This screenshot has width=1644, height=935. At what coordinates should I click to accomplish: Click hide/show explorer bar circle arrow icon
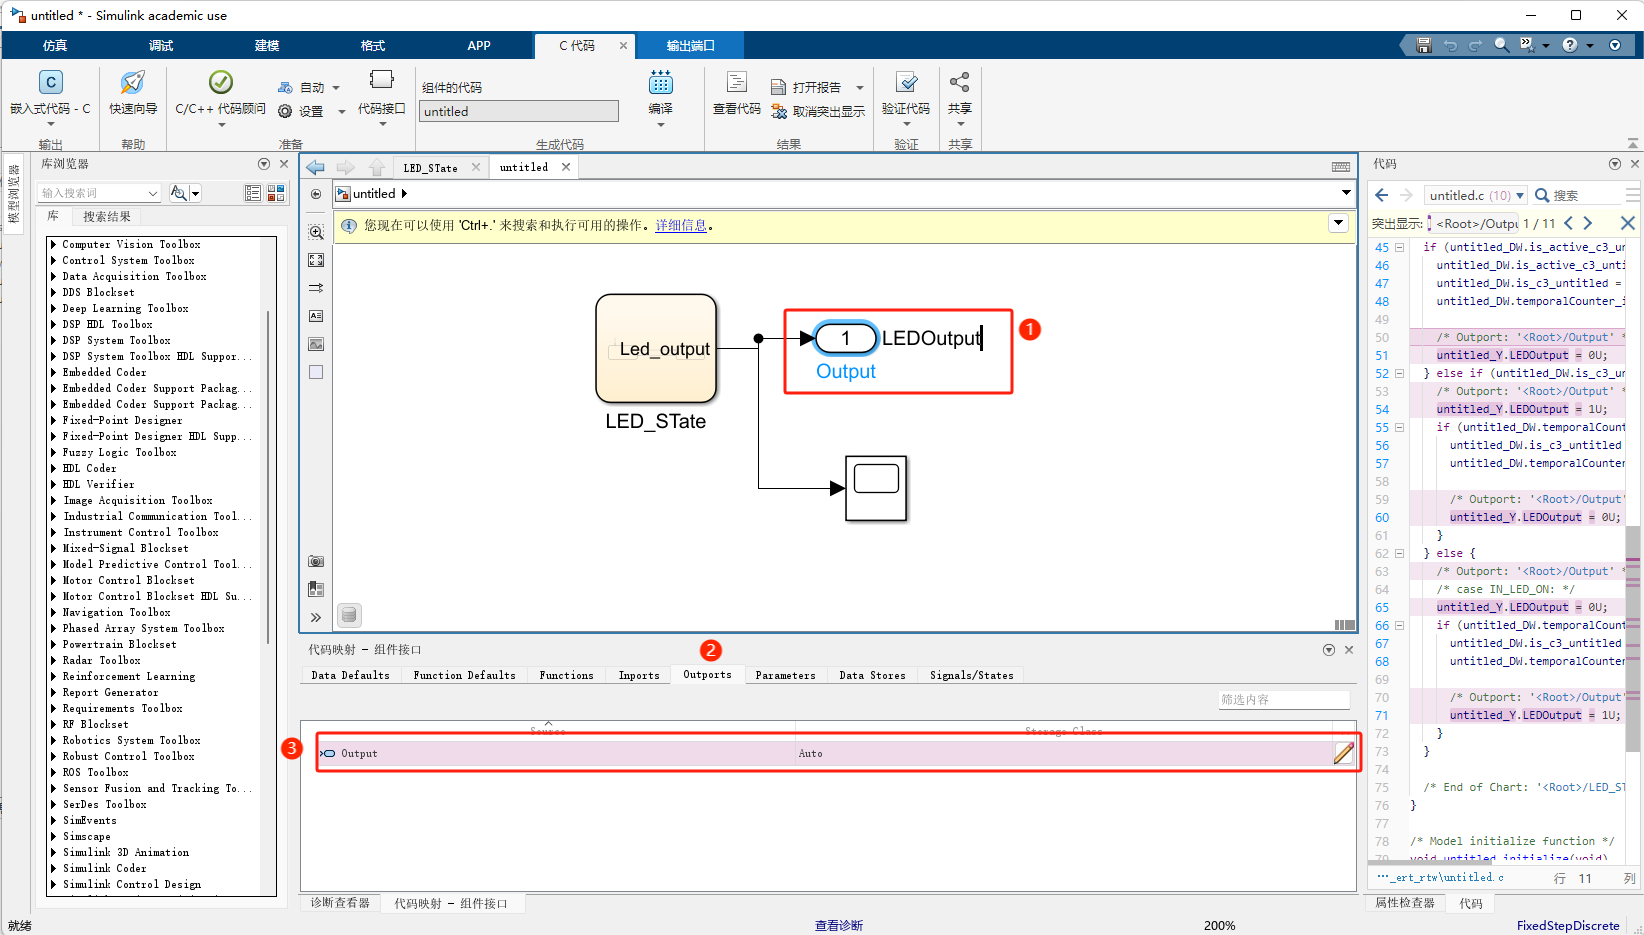pyautogui.click(x=316, y=194)
